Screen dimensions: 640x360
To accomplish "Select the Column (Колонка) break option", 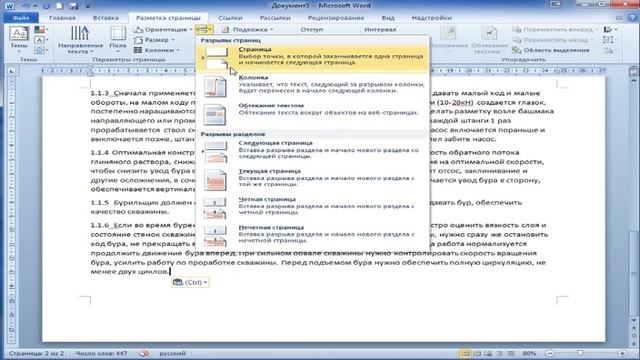I will (313, 86).
